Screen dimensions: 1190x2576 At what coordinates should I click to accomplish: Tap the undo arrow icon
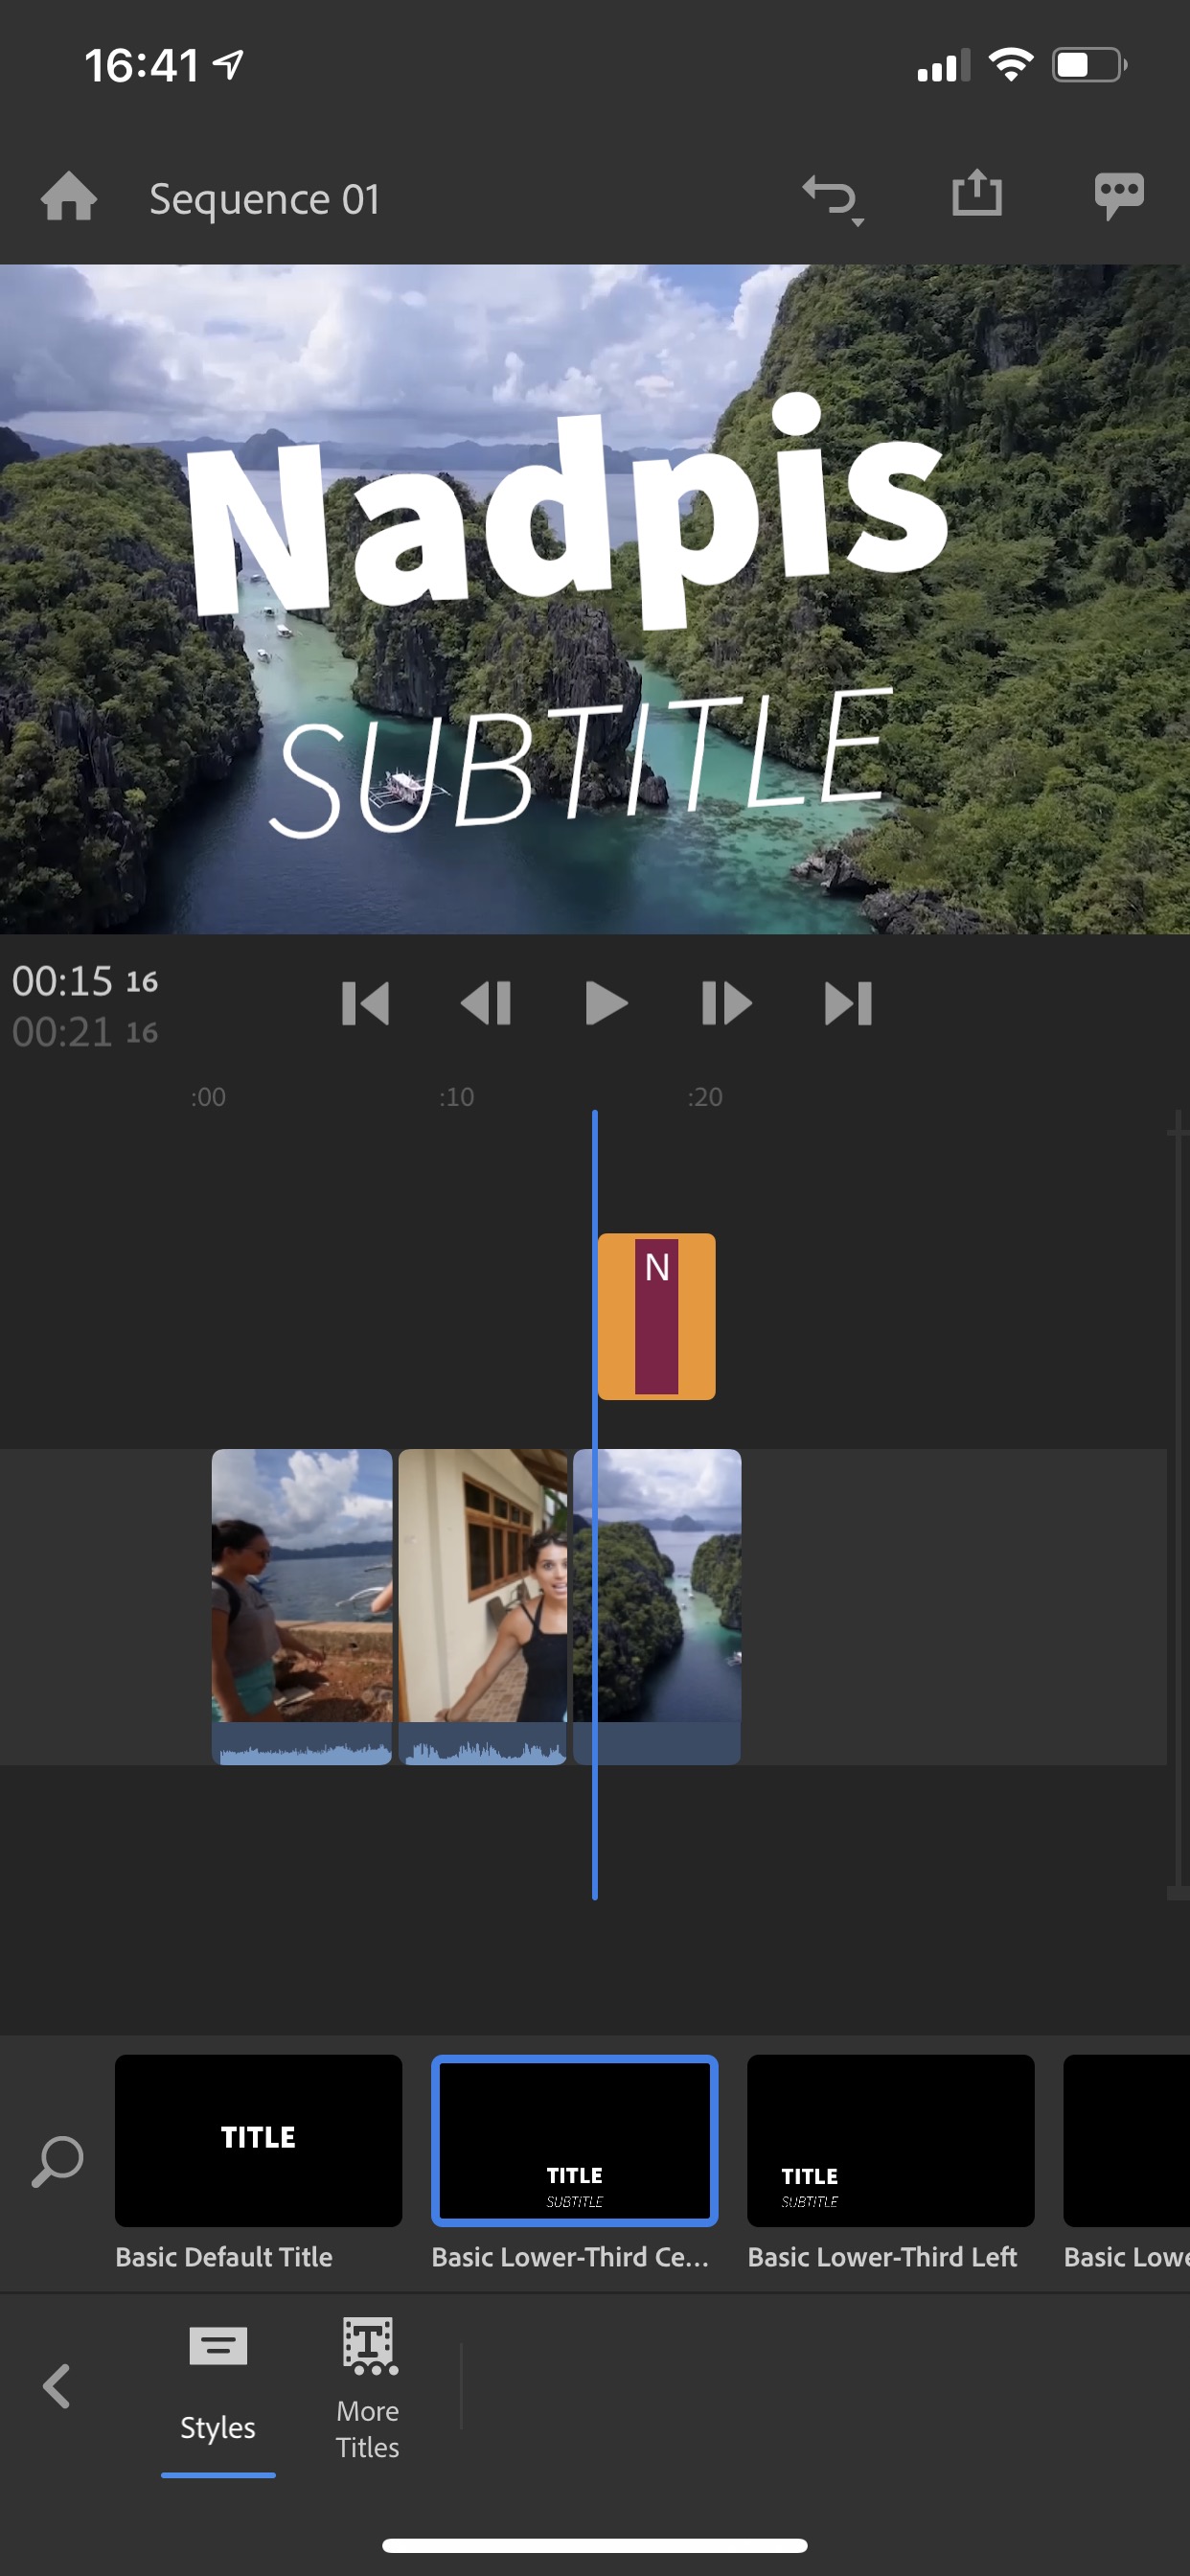pyautogui.click(x=830, y=196)
